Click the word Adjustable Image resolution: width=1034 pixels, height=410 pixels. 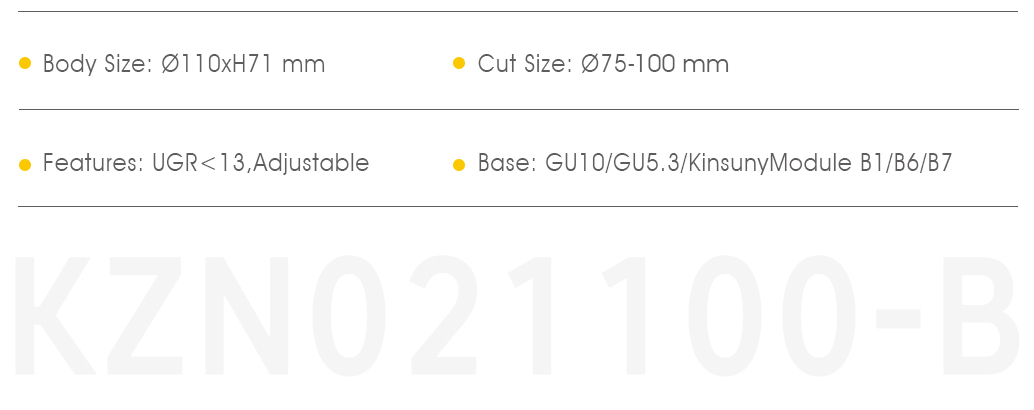(311, 163)
